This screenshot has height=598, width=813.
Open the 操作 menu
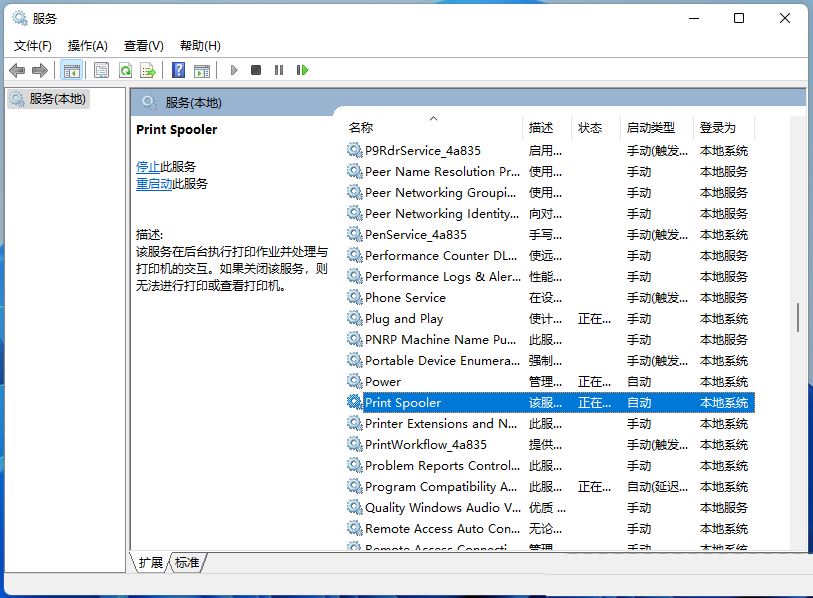(x=87, y=45)
